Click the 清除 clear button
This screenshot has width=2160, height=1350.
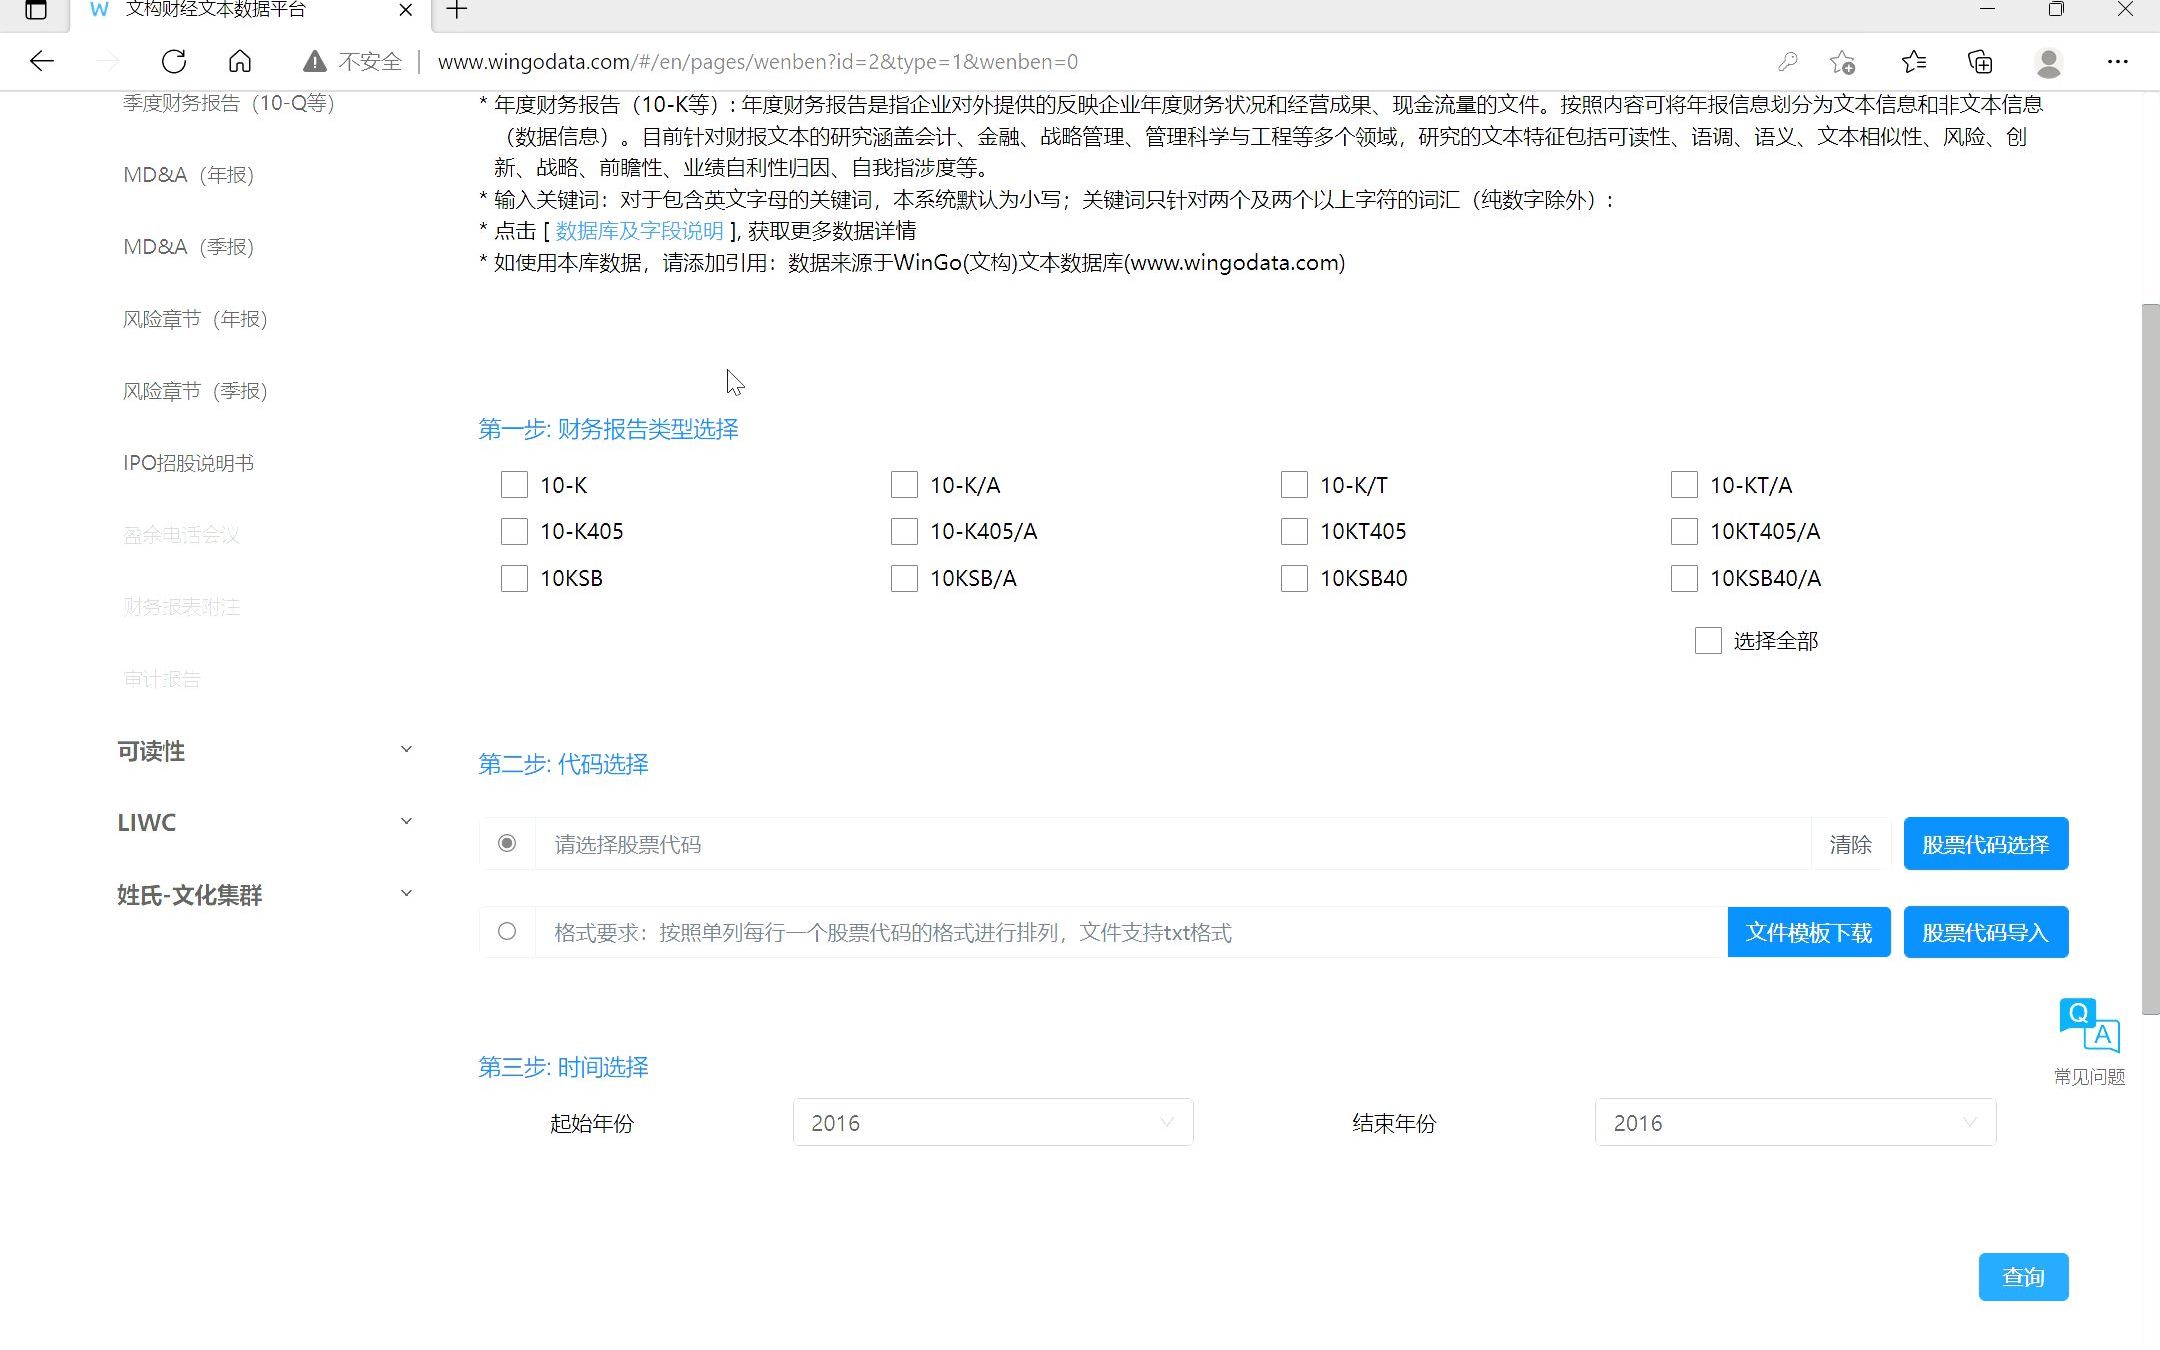[x=1850, y=844]
